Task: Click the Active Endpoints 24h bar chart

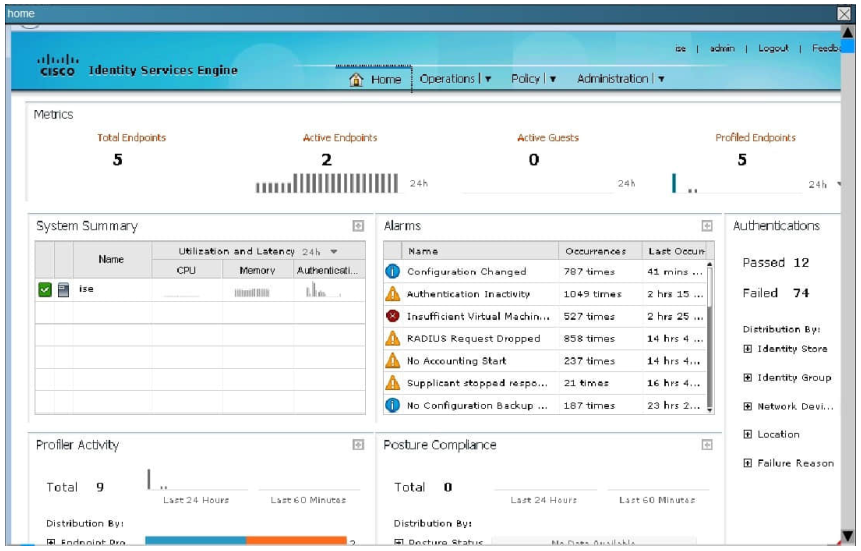Action: click(327, 183)
